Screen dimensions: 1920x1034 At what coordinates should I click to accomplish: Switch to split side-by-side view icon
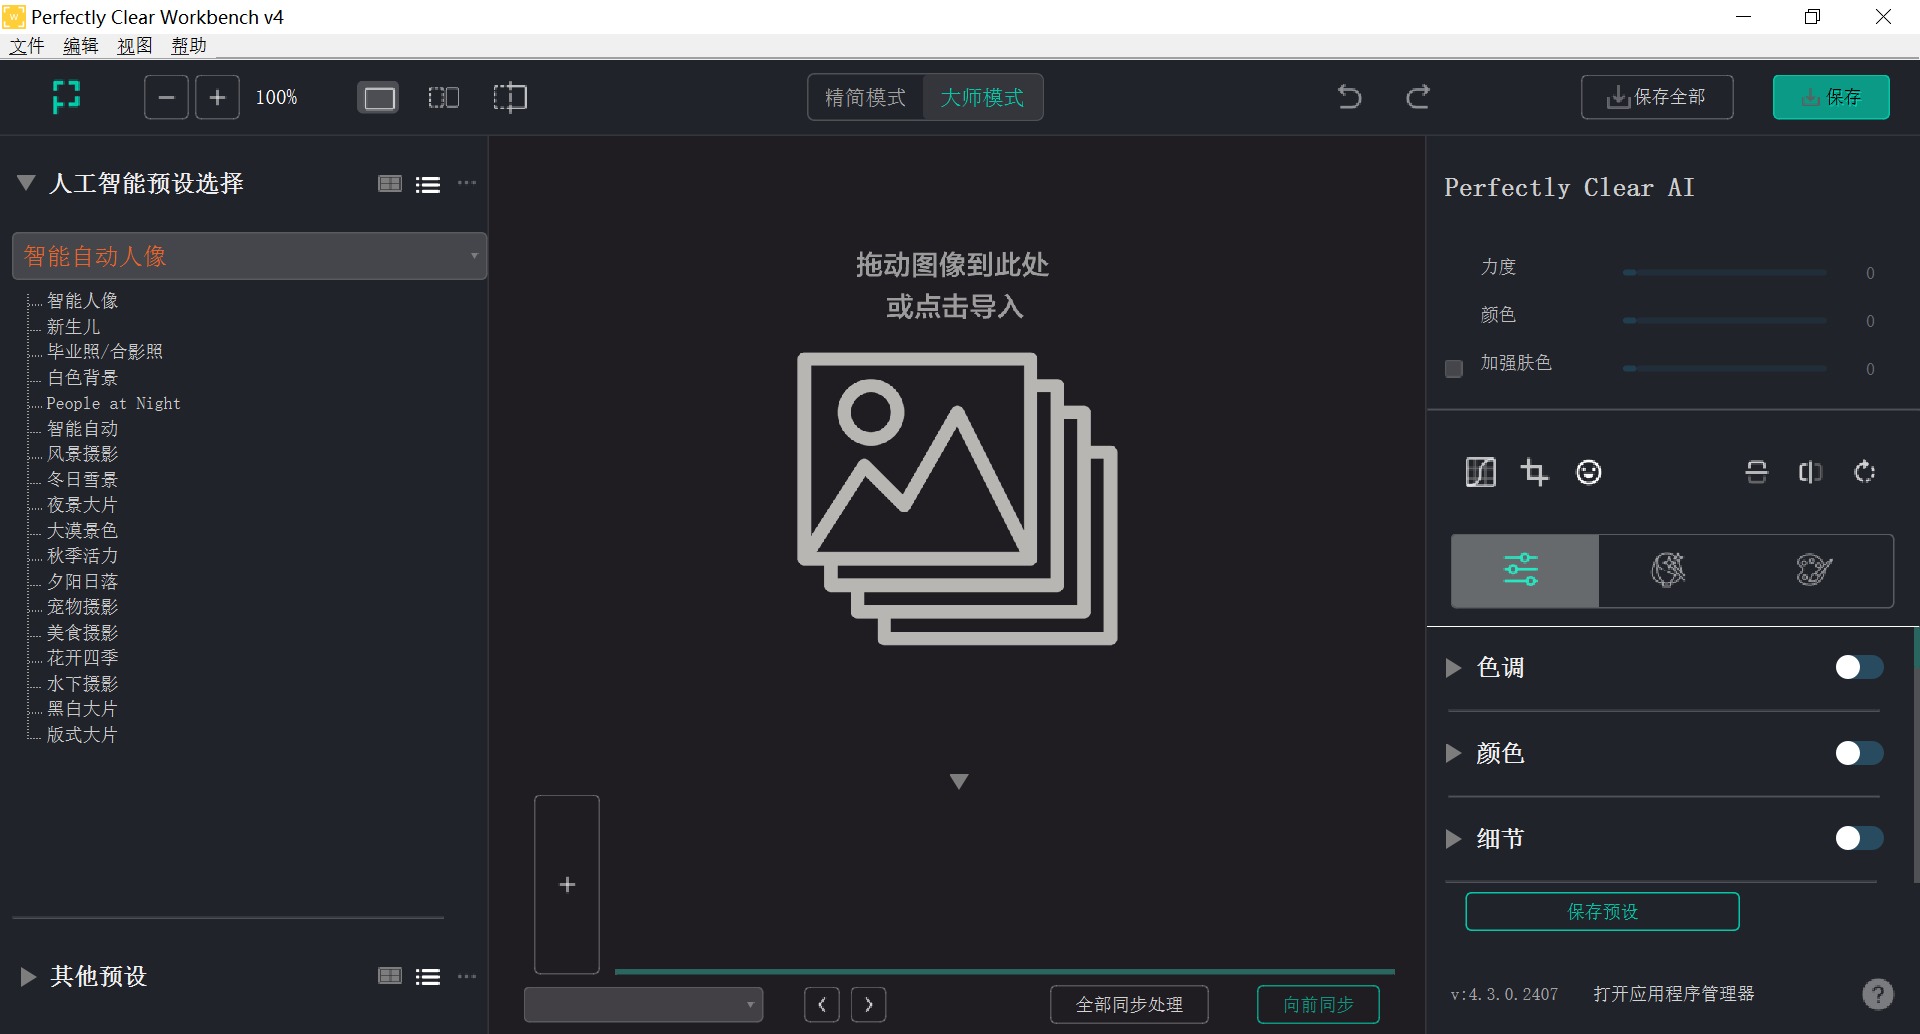pyautogui.click(x=443, y=97)
